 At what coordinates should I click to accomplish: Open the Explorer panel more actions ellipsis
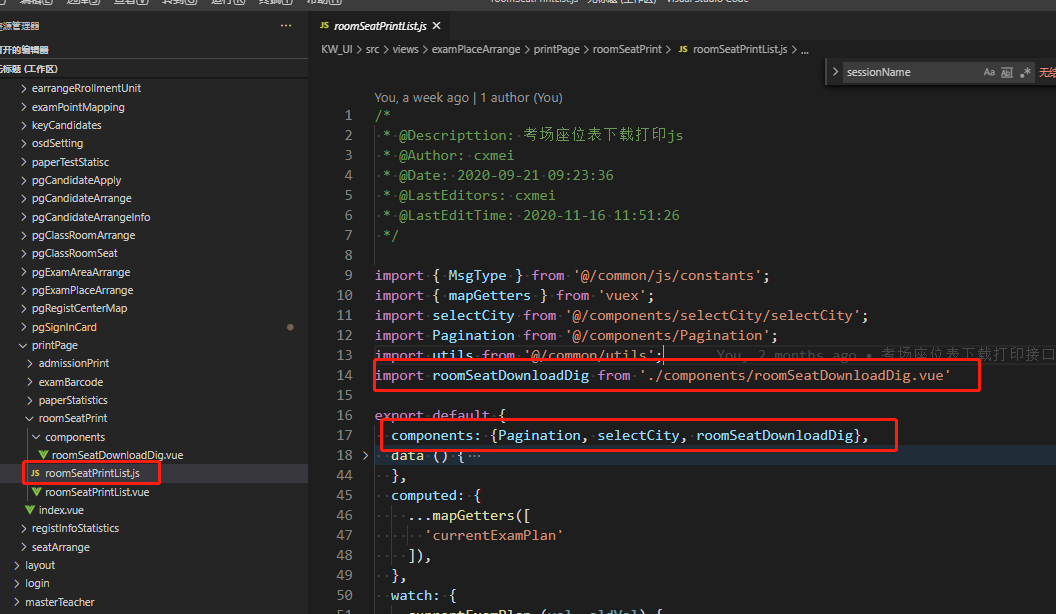pos(286,26)
